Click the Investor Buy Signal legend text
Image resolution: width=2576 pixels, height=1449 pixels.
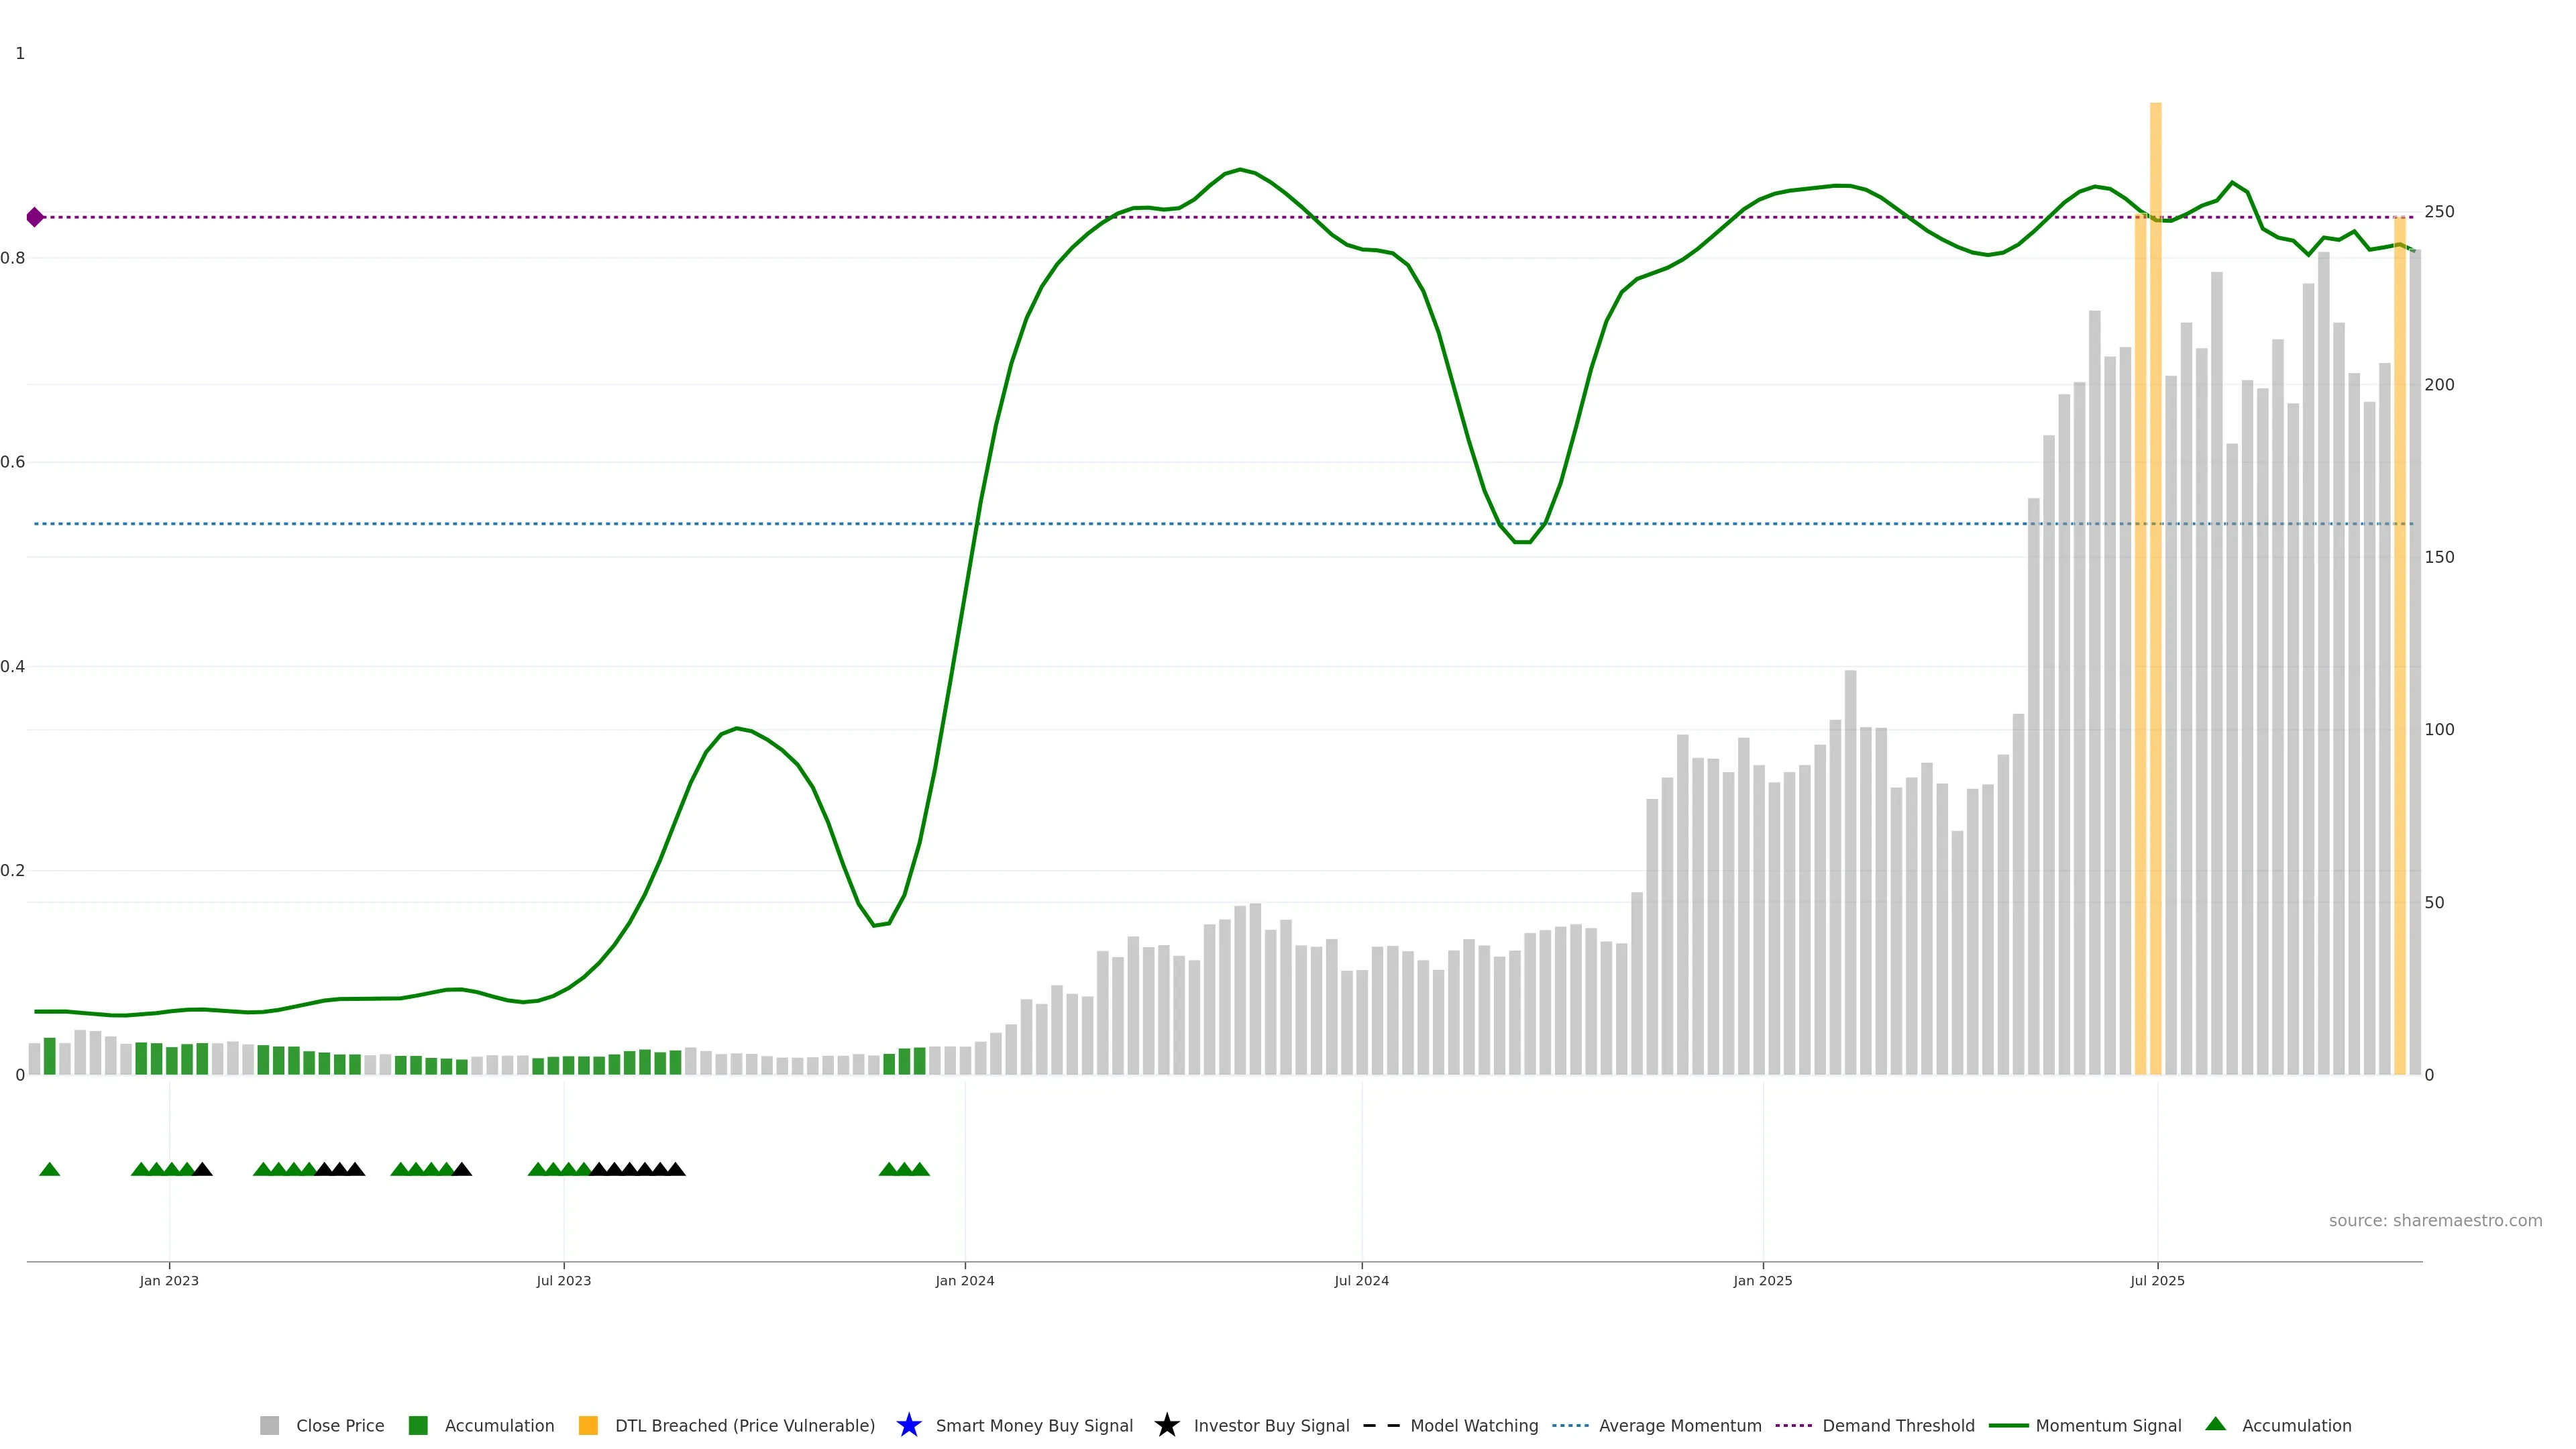[x=1271, y=1425]
